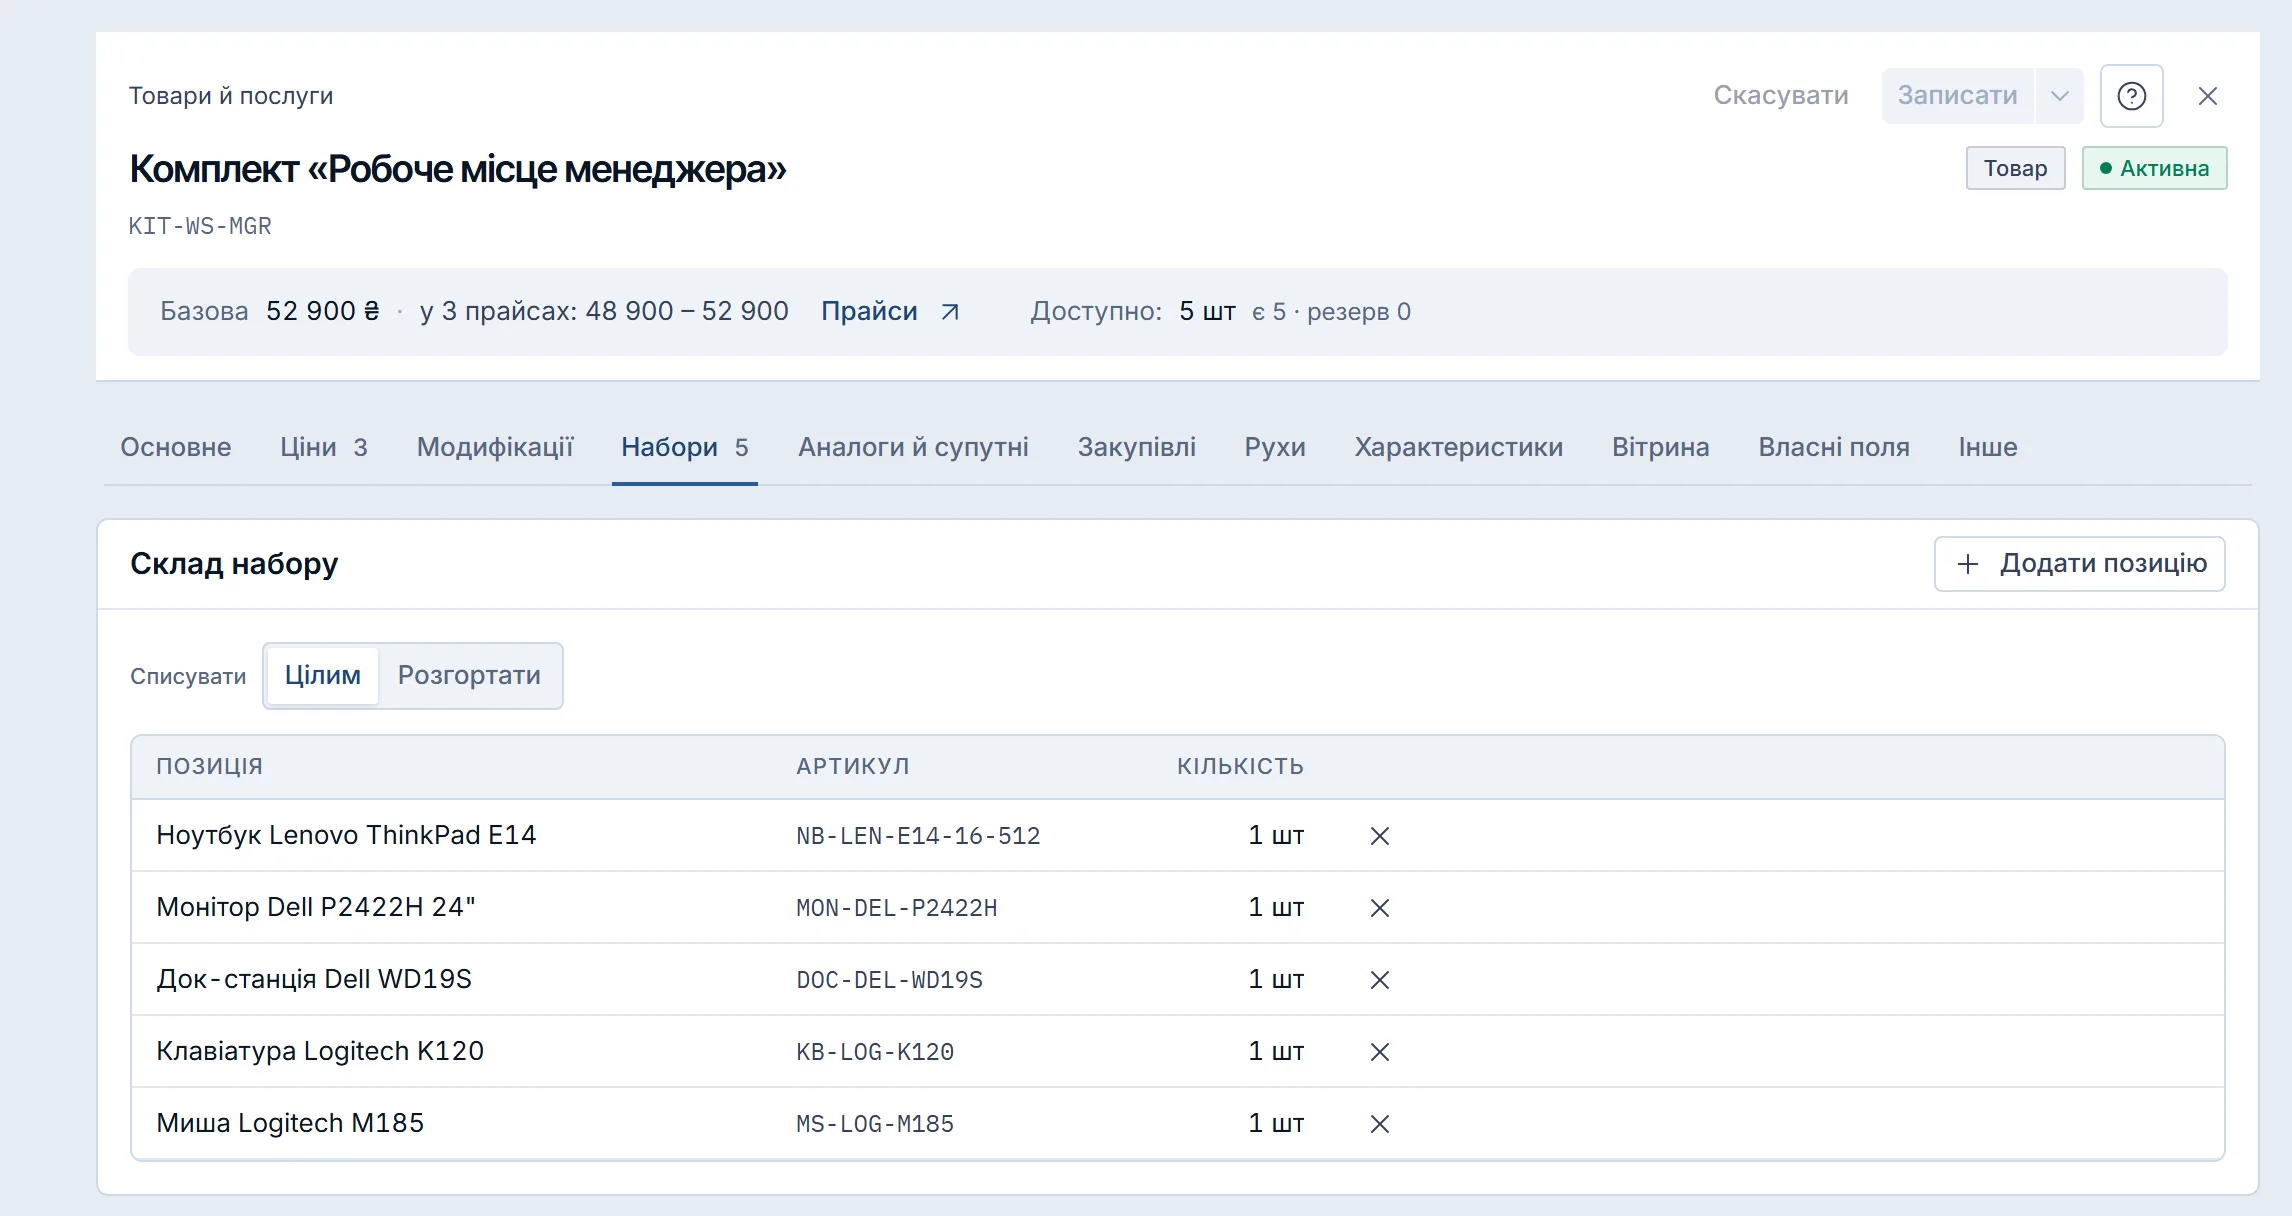Viewport: 2292px width, 1216px height.
Task: Open the arrow icon next to Прайси
Action: point(950,312)
